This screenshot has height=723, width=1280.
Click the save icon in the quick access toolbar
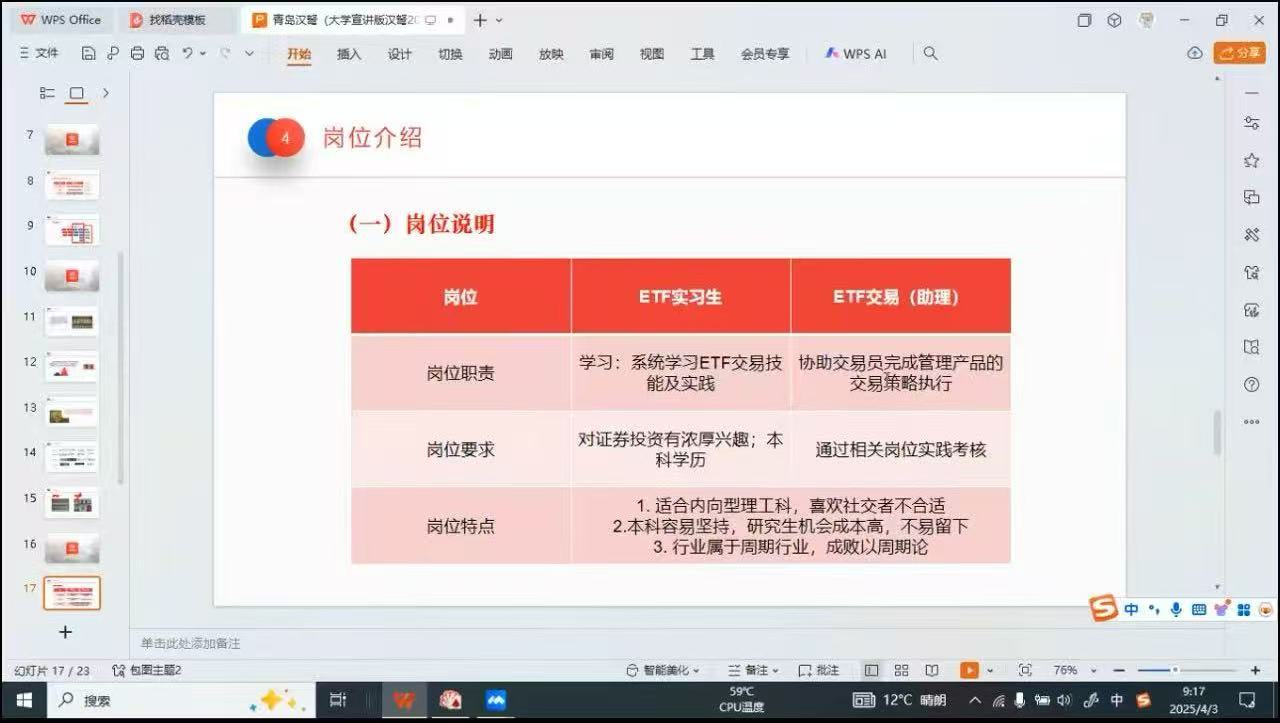[89, 54]
